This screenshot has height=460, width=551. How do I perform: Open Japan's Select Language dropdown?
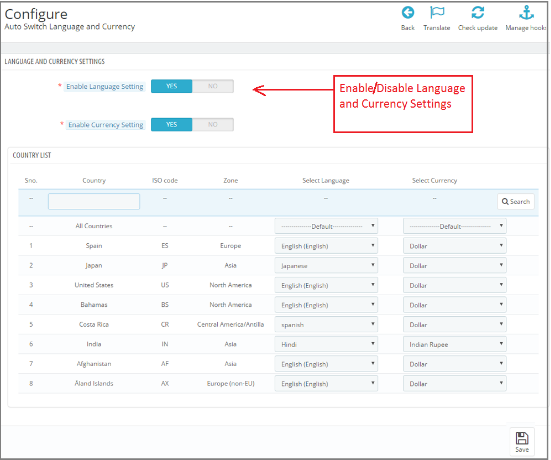[326, 266]
